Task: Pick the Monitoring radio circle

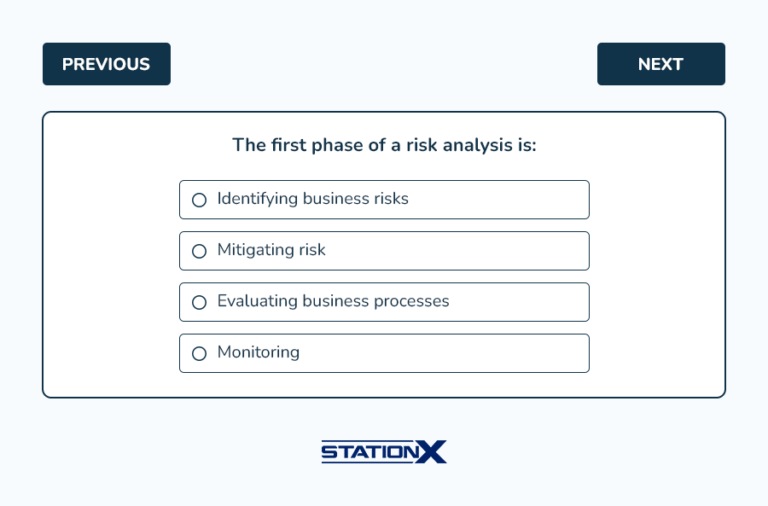Action: point(199,353)
